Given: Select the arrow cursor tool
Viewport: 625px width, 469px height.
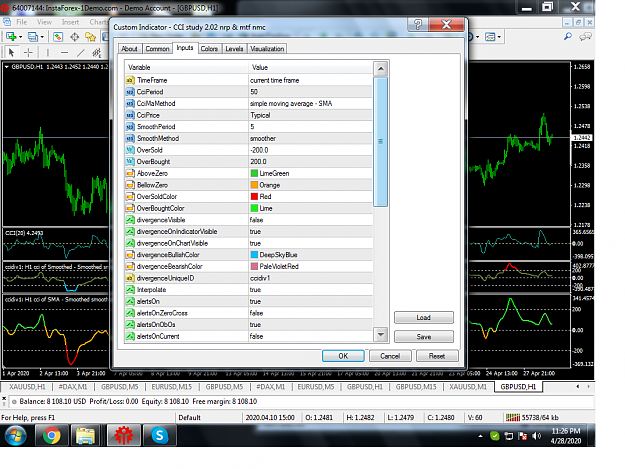Looking at the screenshot, I should 12,52.
